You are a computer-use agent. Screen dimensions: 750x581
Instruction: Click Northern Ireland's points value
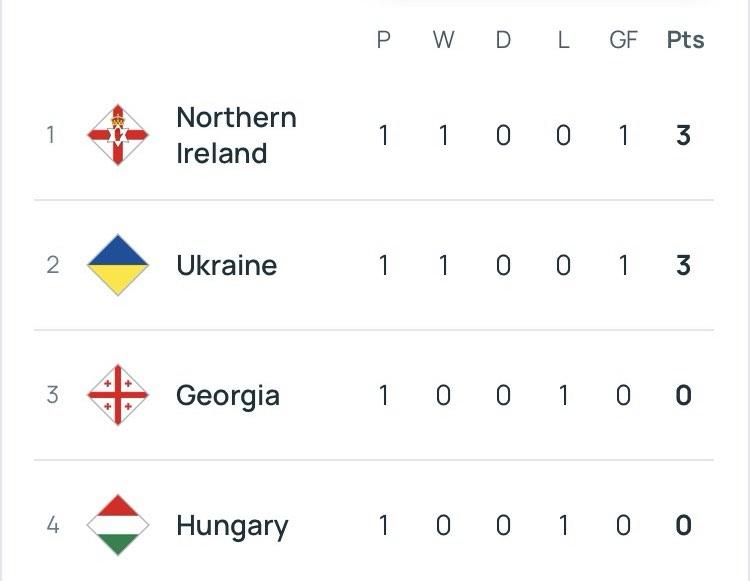click(x=684, y=135)
